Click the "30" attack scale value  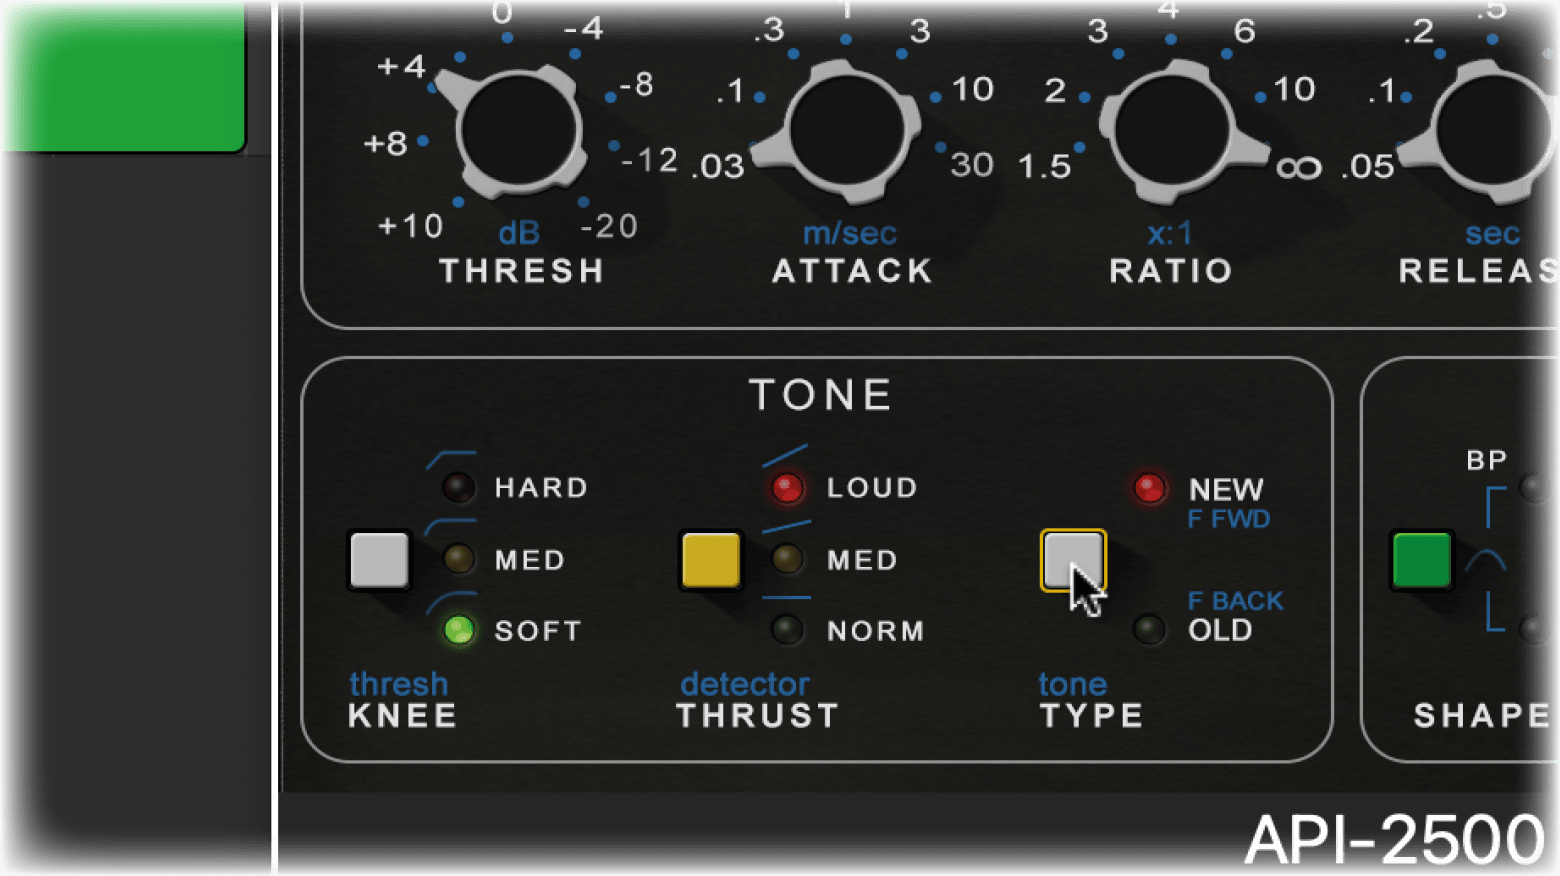972,165
